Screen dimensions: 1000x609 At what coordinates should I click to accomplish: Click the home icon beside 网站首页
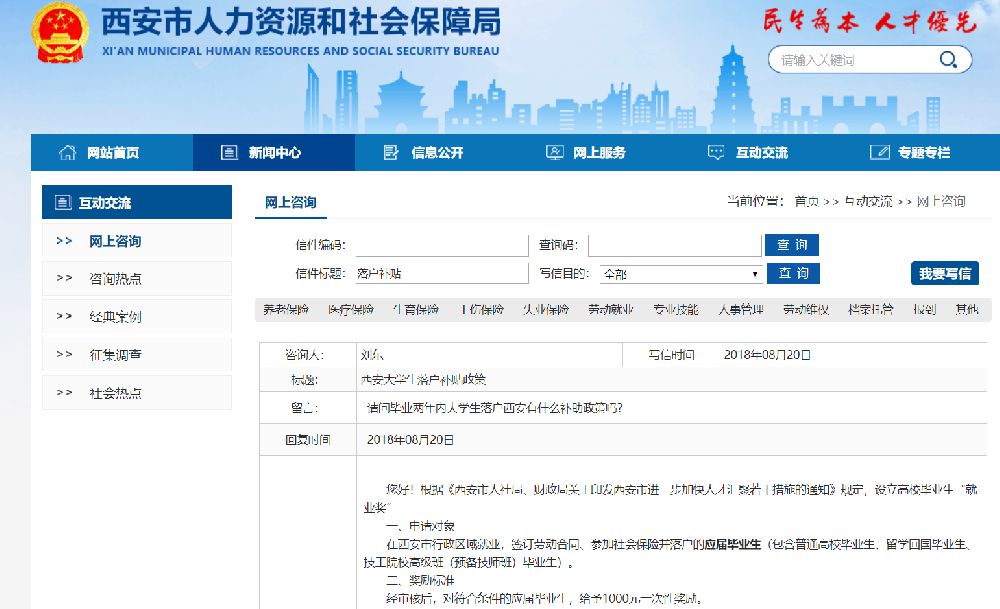coord(68,153)
